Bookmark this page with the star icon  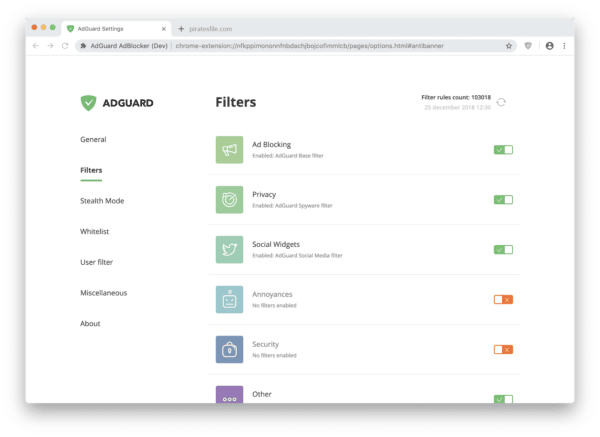click(x=509, y=46)
